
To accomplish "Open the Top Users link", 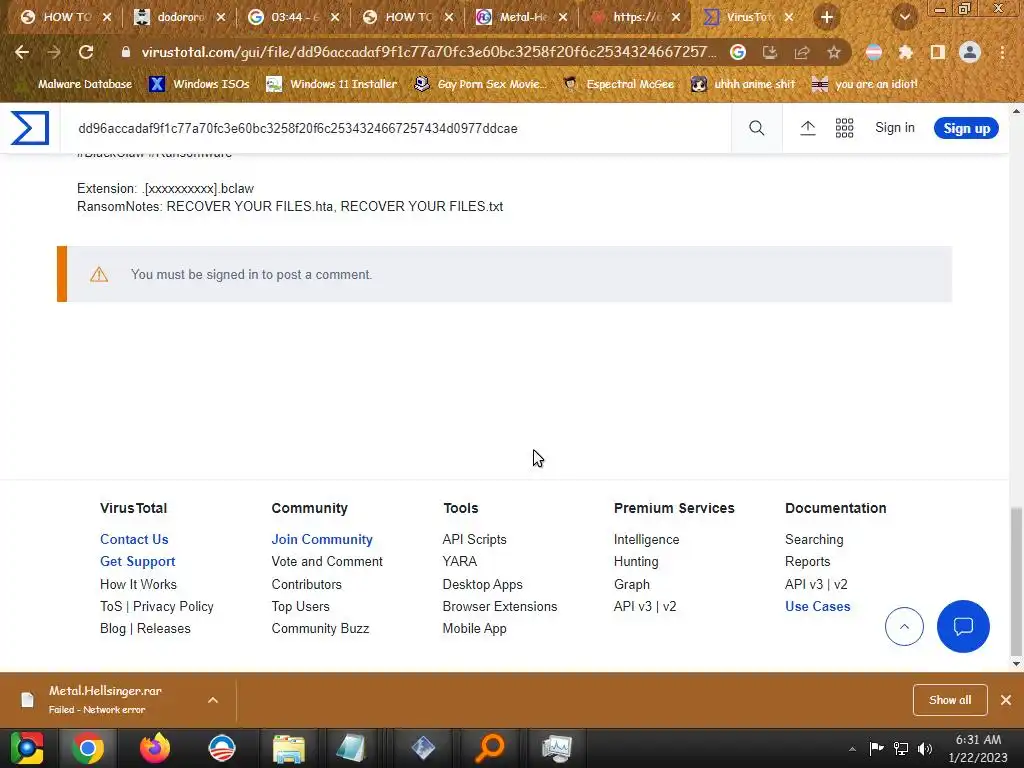I will [300, 607].
